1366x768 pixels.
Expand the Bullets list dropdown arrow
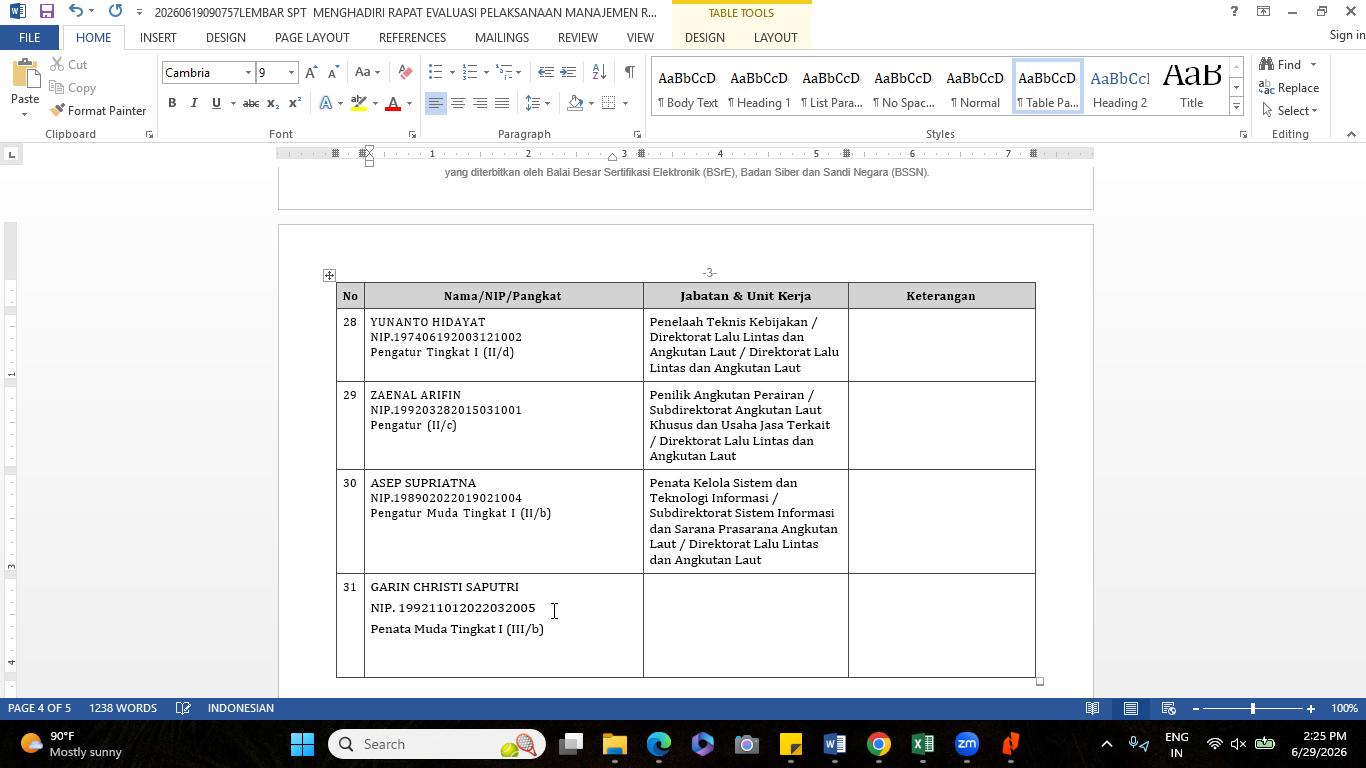pos(452,72)
